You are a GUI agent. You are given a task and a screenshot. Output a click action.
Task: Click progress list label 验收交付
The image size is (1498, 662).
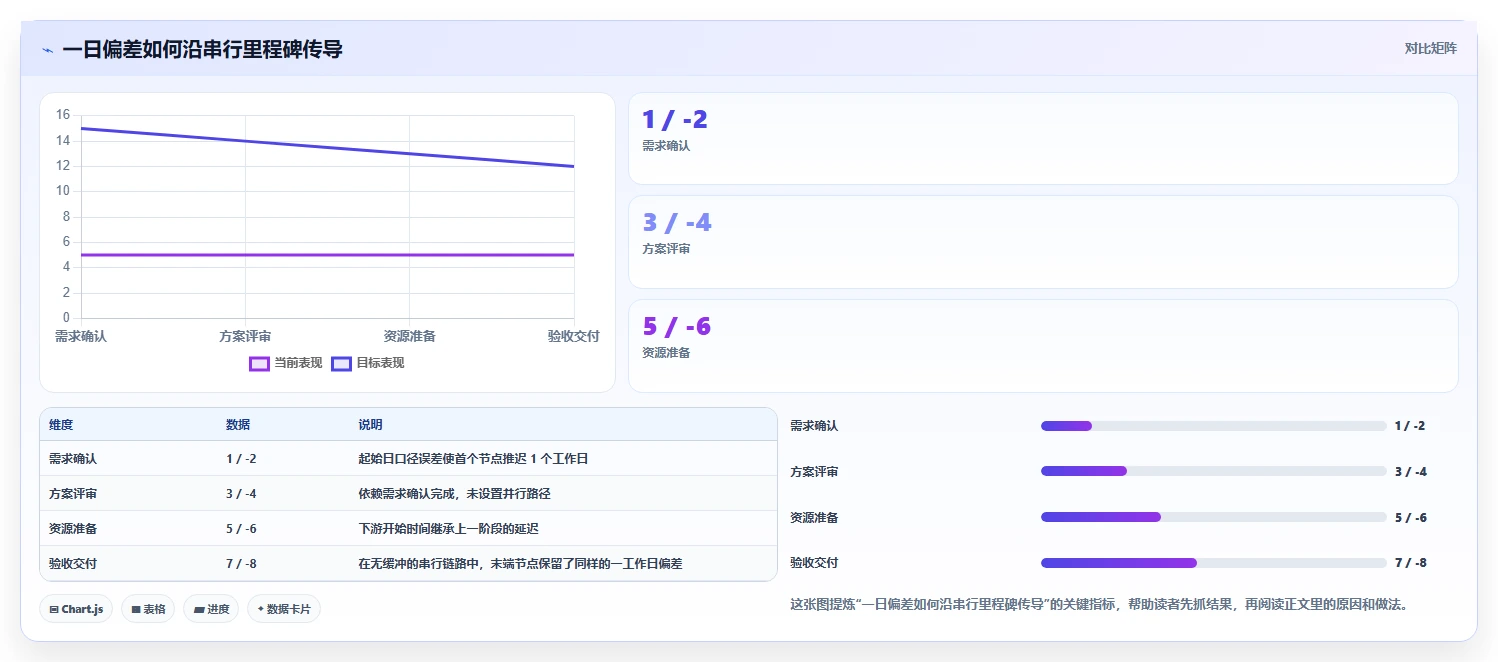[814, 563]
